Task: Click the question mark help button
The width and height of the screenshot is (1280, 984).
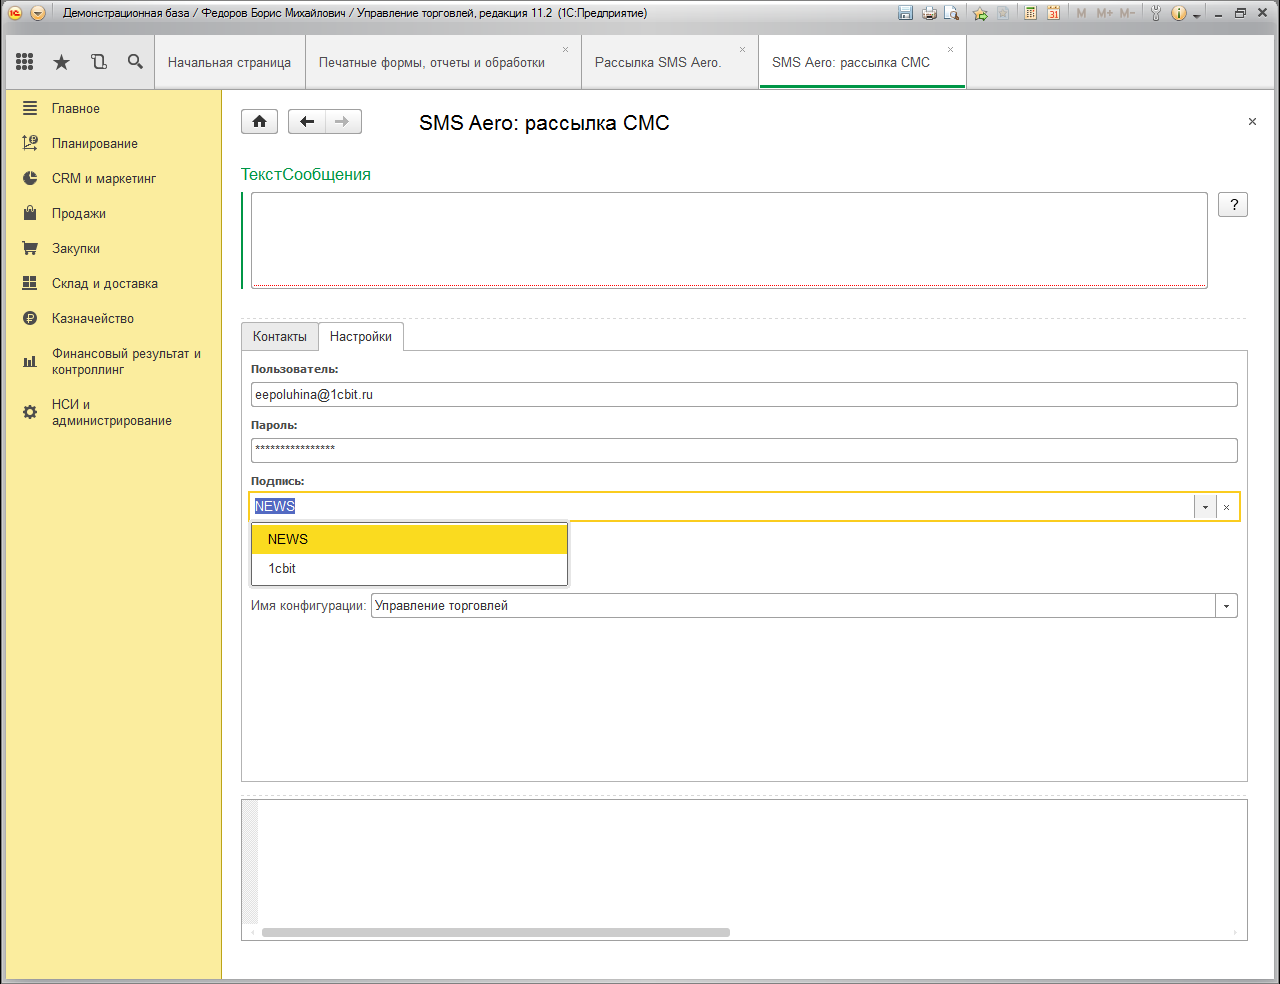Action: click(1233, 205)
